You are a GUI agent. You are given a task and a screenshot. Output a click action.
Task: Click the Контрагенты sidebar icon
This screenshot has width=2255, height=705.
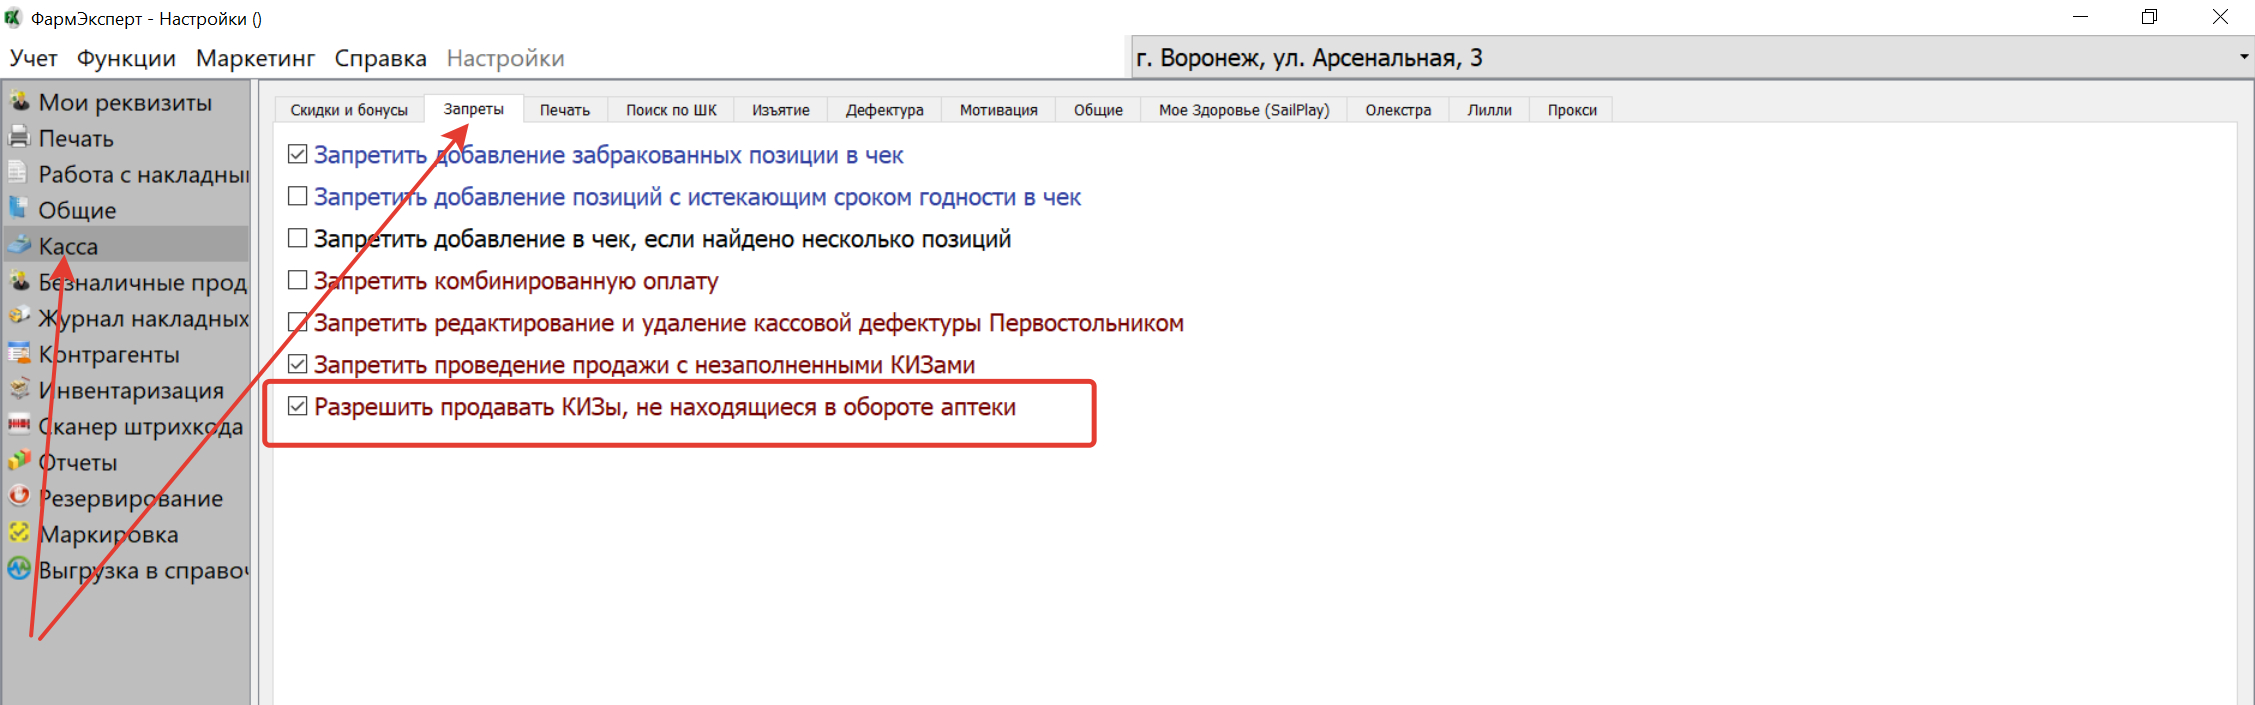[19, 353]
